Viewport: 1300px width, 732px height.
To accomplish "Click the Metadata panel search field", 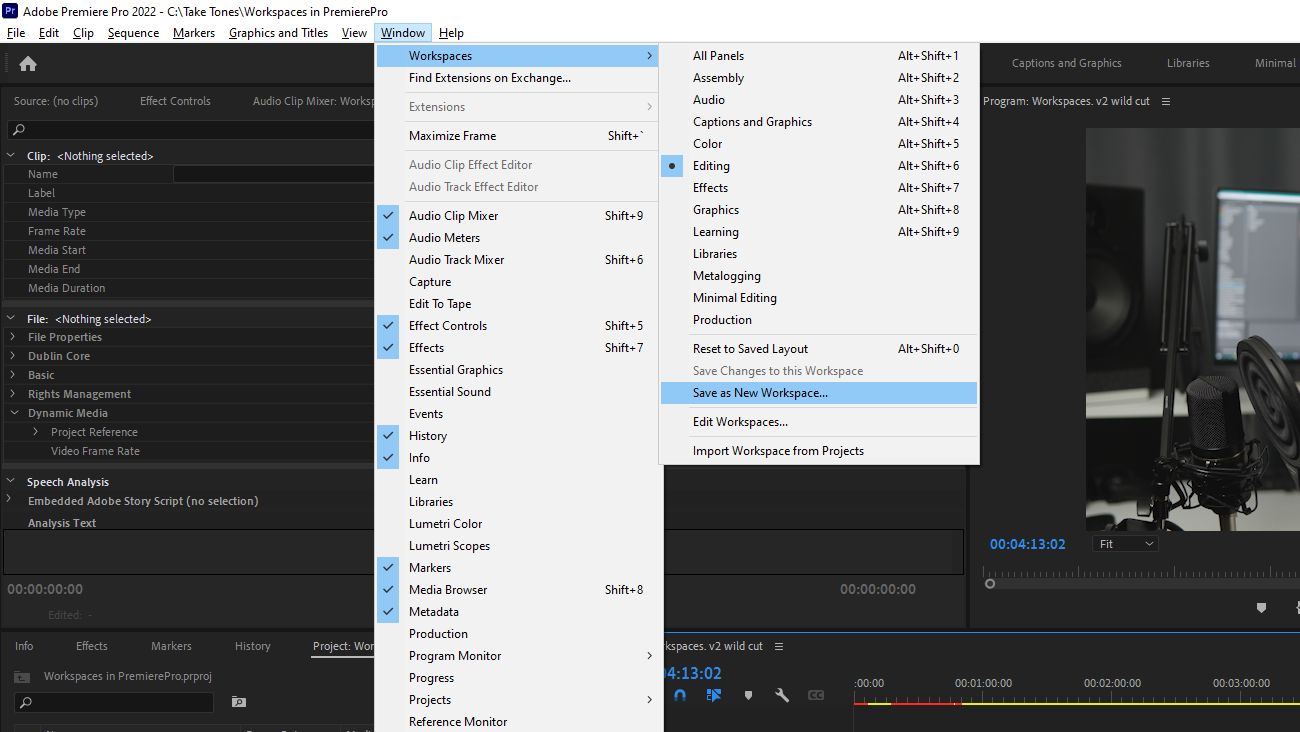I will click(x=190, y=130).
